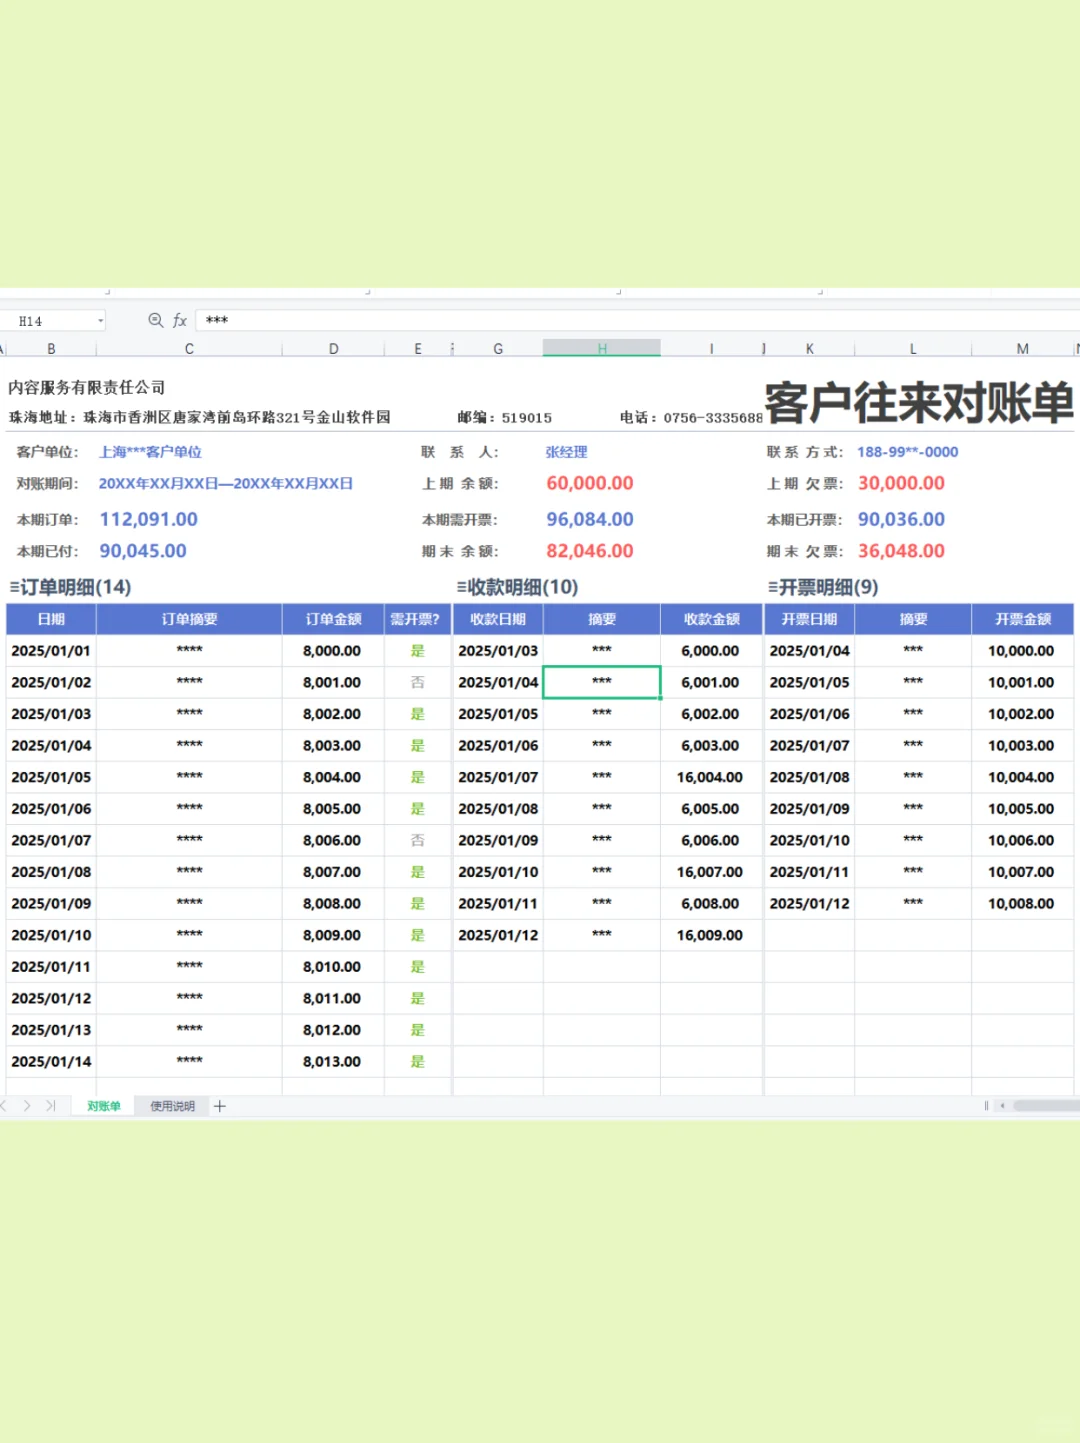Collapse the 收款明细(10) section header
This screenshot has width=1080, height=1443.
point(462,588)
